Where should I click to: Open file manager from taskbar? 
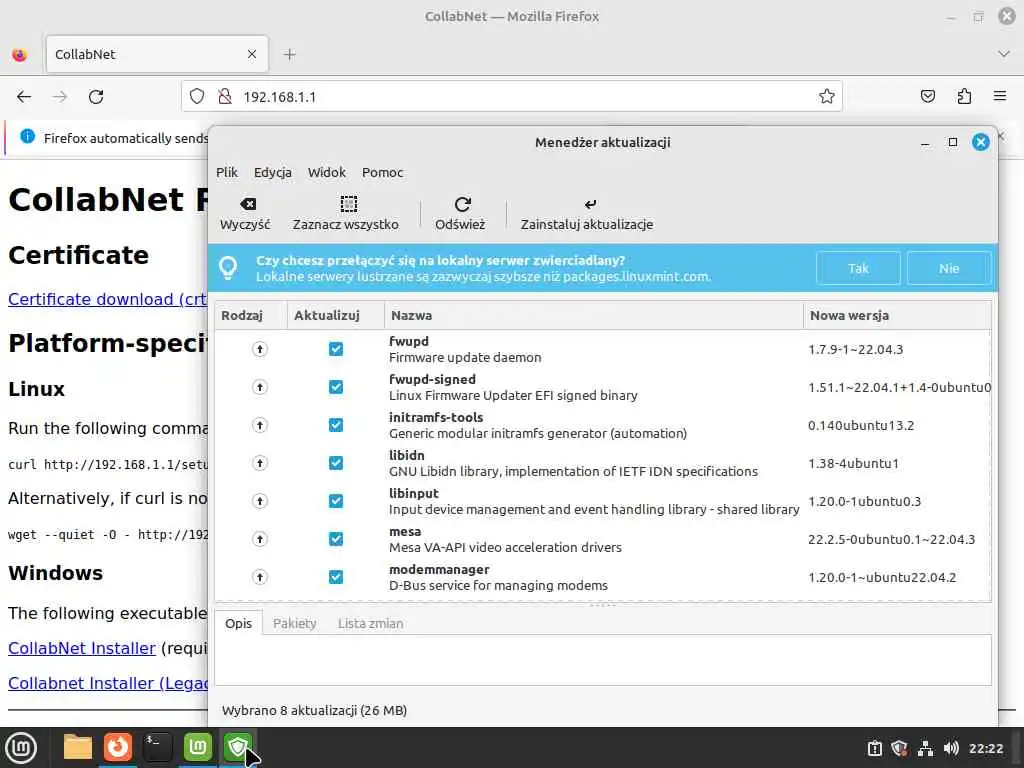click(x=78, y=747)
